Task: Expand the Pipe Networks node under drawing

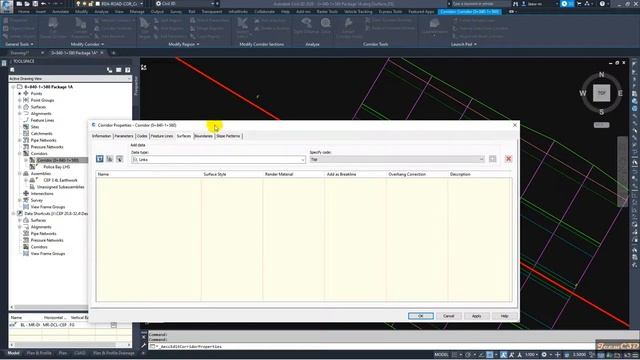Action: point(20,140)
